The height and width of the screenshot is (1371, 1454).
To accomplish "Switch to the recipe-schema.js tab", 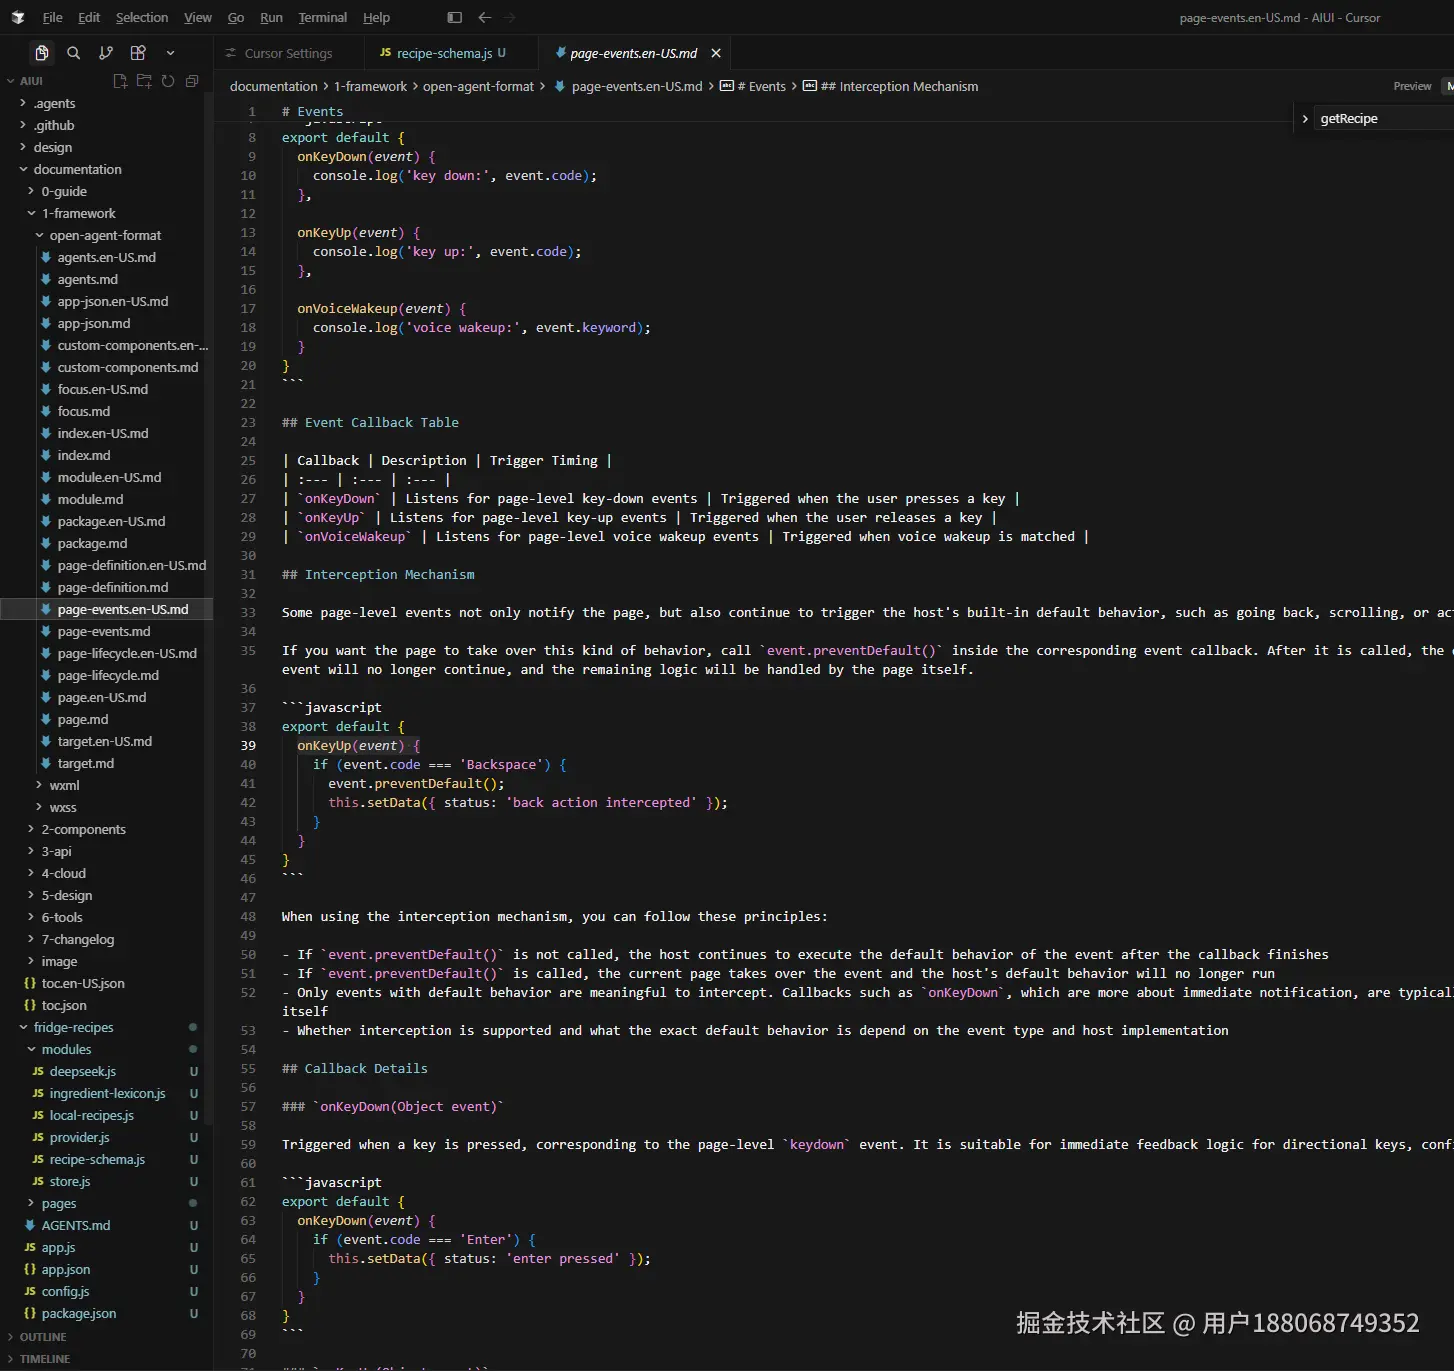I will tap(442, 53).
